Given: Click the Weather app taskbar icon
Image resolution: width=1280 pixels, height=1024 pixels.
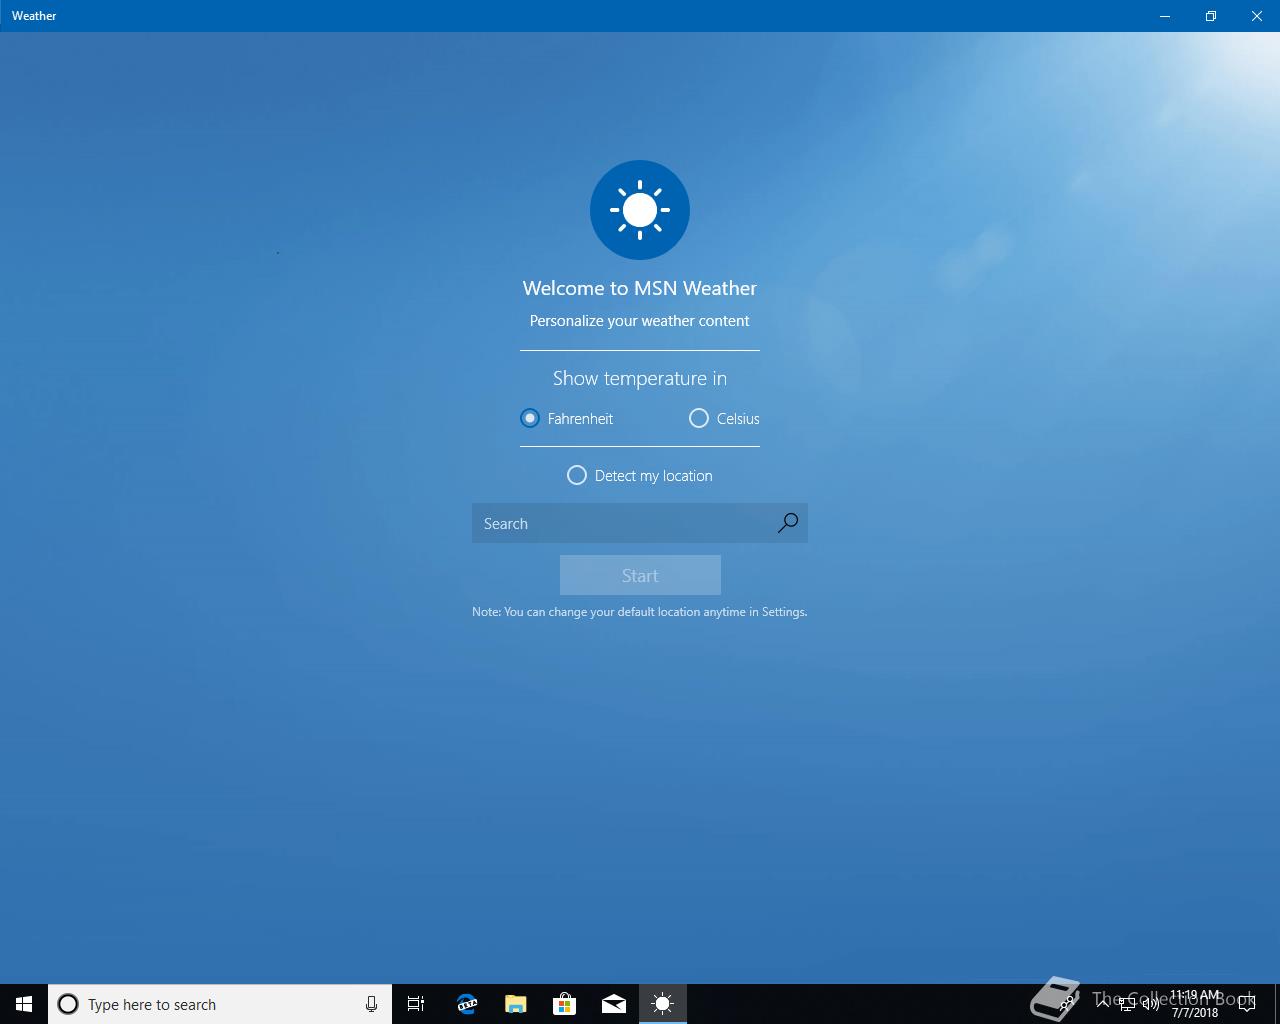Looking at the screenshot, I should click(662, 1004).
